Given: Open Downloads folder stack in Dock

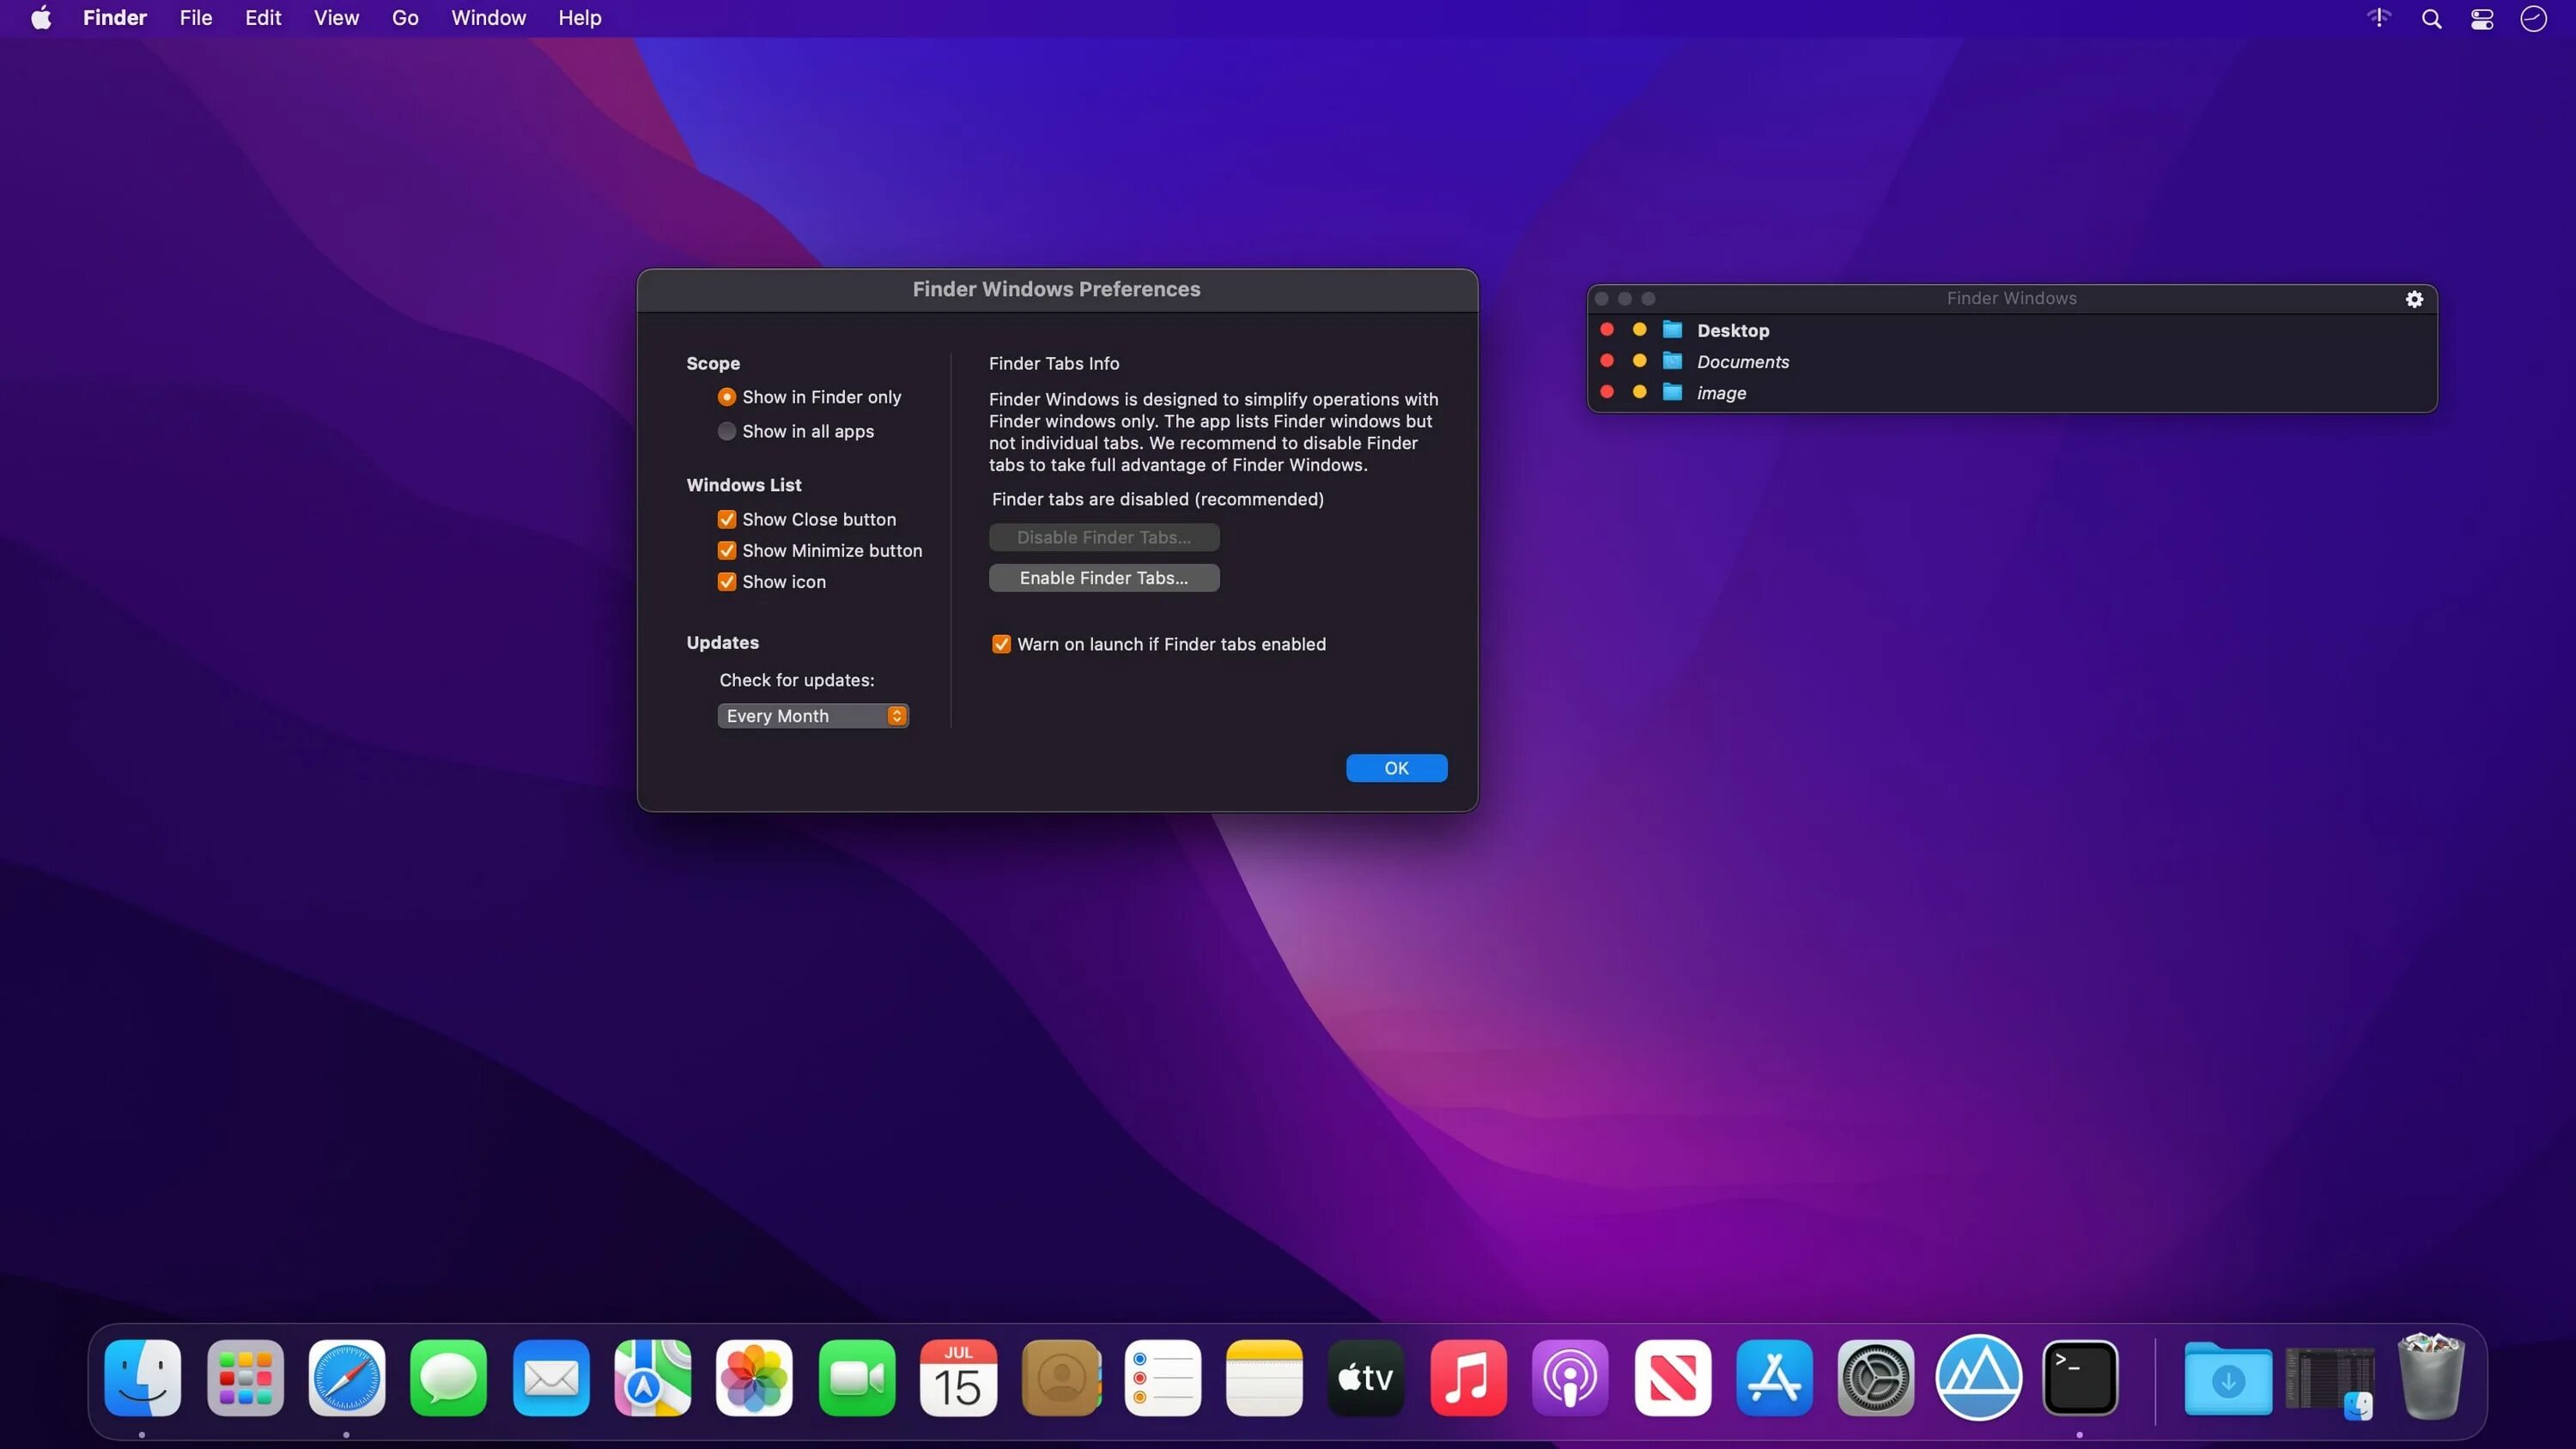Looking at the screenshot, I should click(2227, 1378).
